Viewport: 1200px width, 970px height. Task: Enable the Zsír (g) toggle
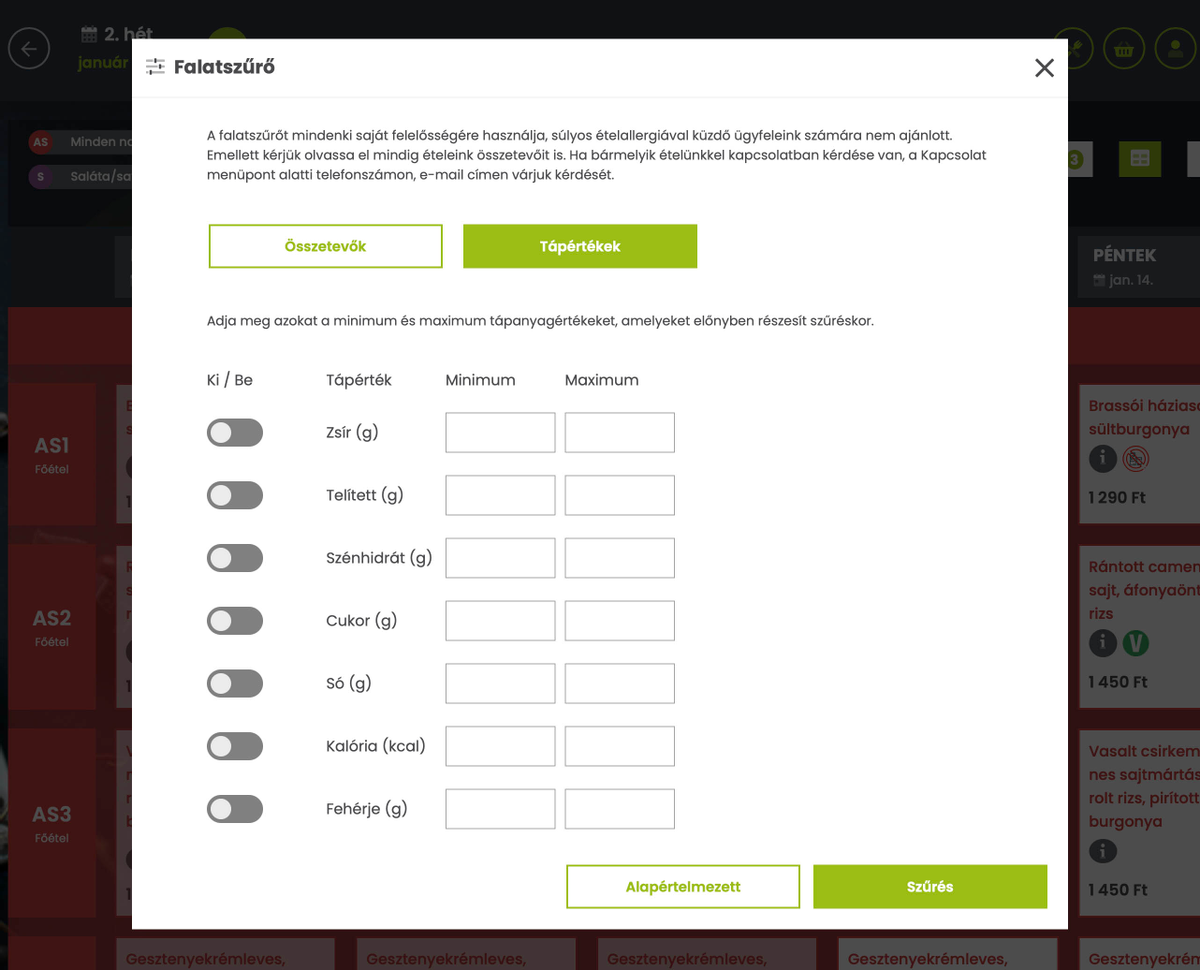coord(235,432)
